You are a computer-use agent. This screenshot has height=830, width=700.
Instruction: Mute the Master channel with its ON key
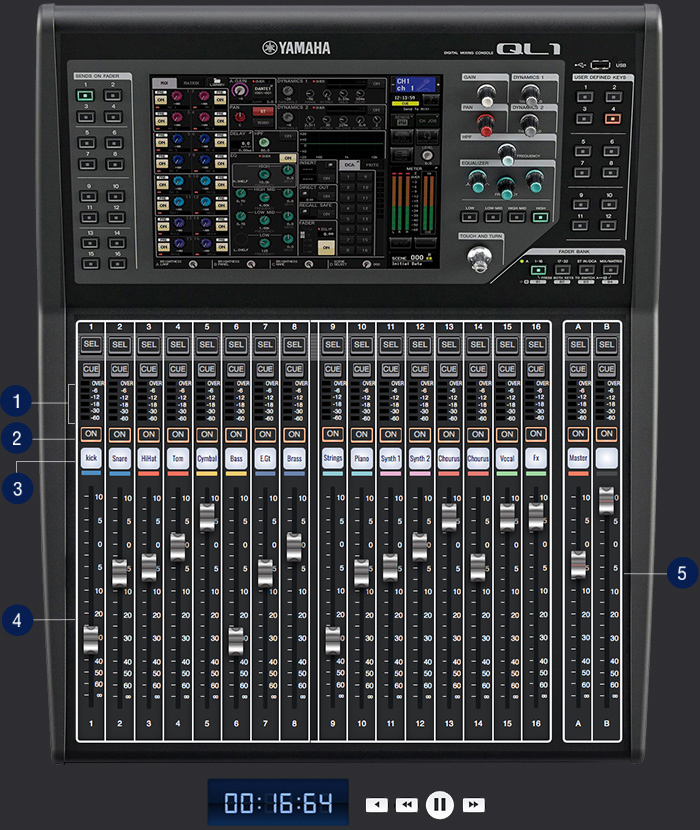coord(578,435)
